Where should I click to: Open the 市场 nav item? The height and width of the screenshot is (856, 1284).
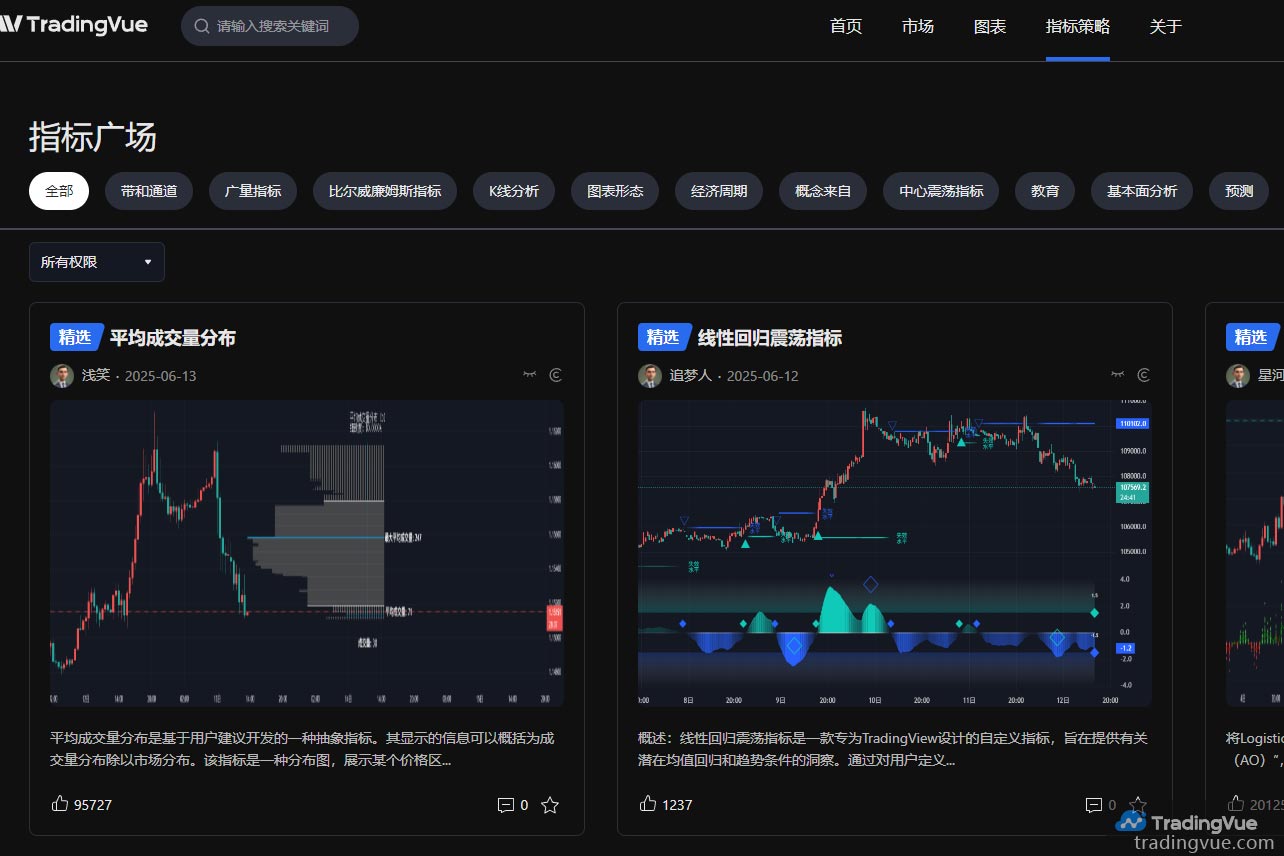tap(918, 26)
